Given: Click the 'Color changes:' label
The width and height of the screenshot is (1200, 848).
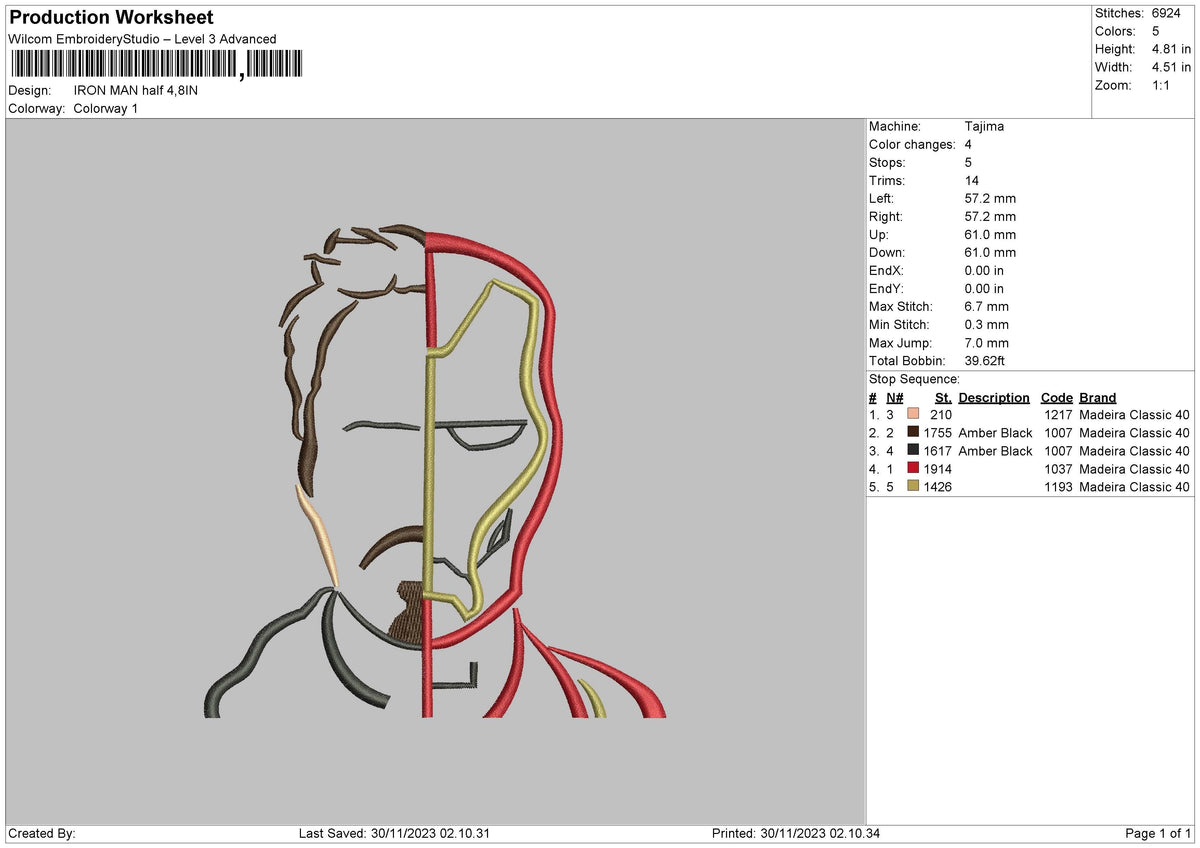Looking at the screenshot, I should click(x=912, y=145).
